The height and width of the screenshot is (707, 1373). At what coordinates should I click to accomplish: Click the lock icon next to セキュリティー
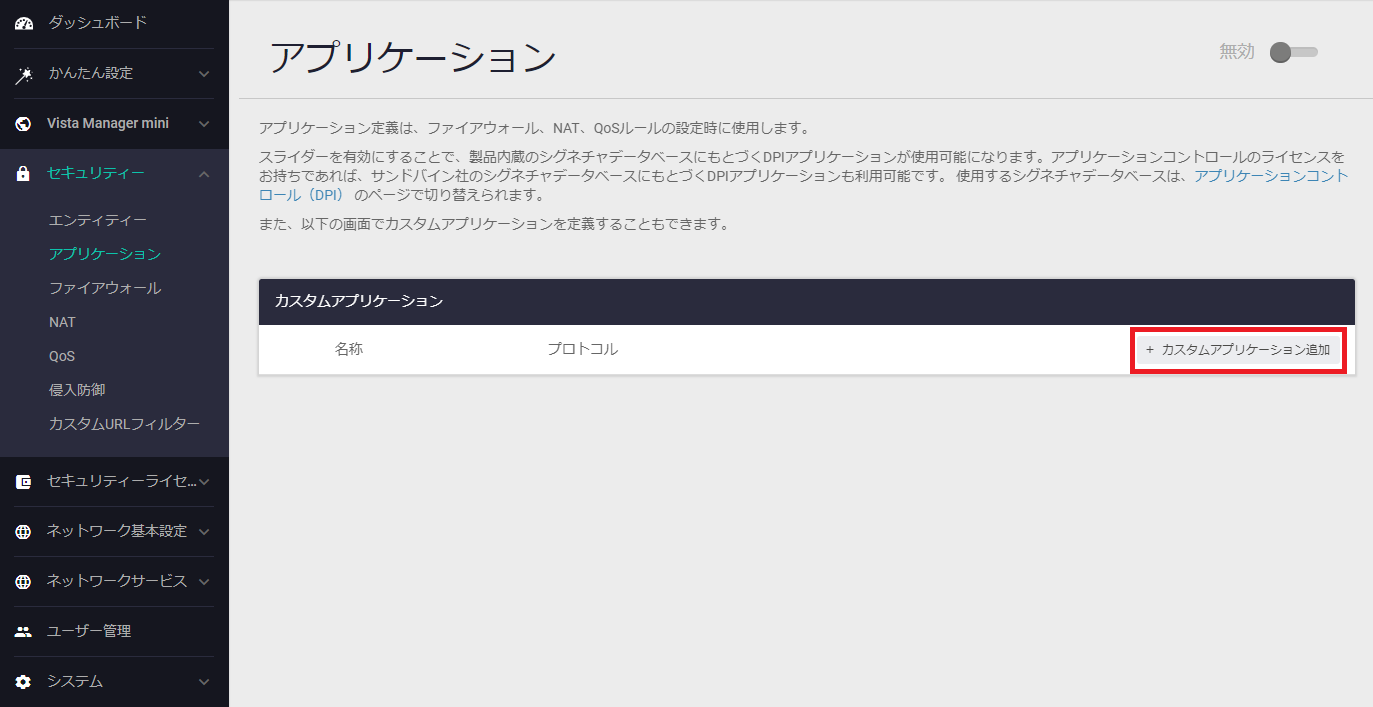click(23, 174)
